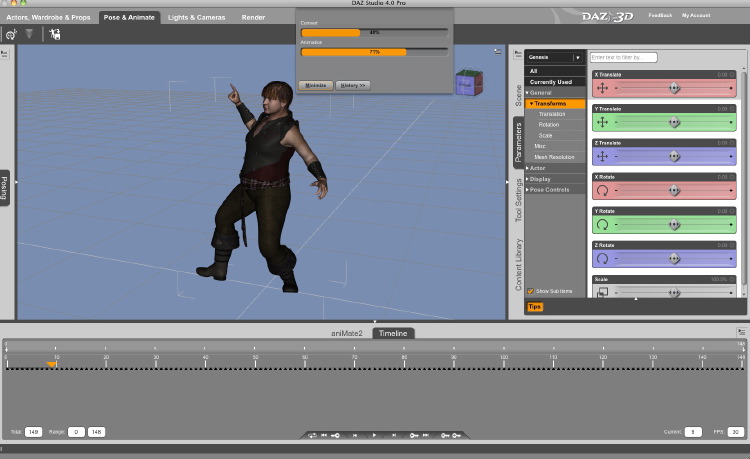Switch to the Render tab

[253, 17]
